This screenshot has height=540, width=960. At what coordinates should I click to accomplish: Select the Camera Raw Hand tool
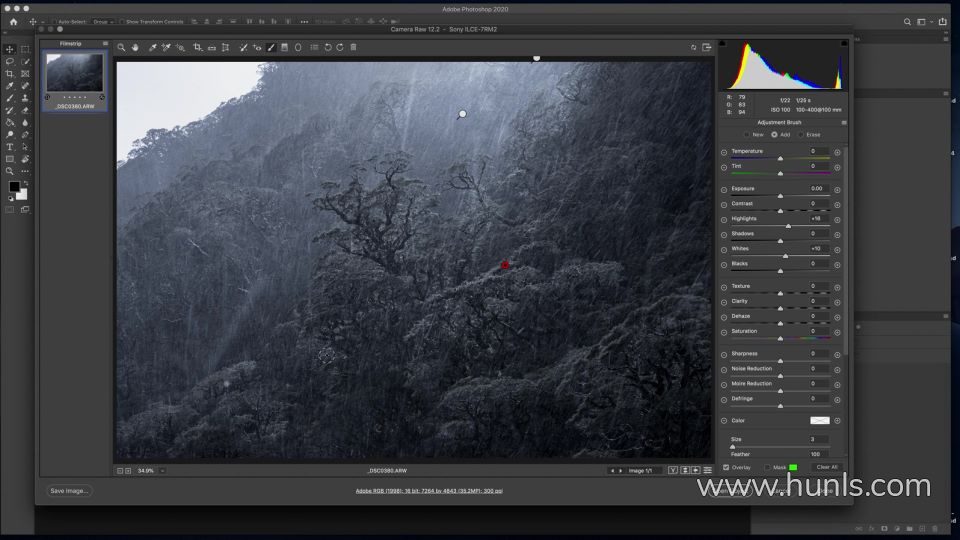coord(135,47)
